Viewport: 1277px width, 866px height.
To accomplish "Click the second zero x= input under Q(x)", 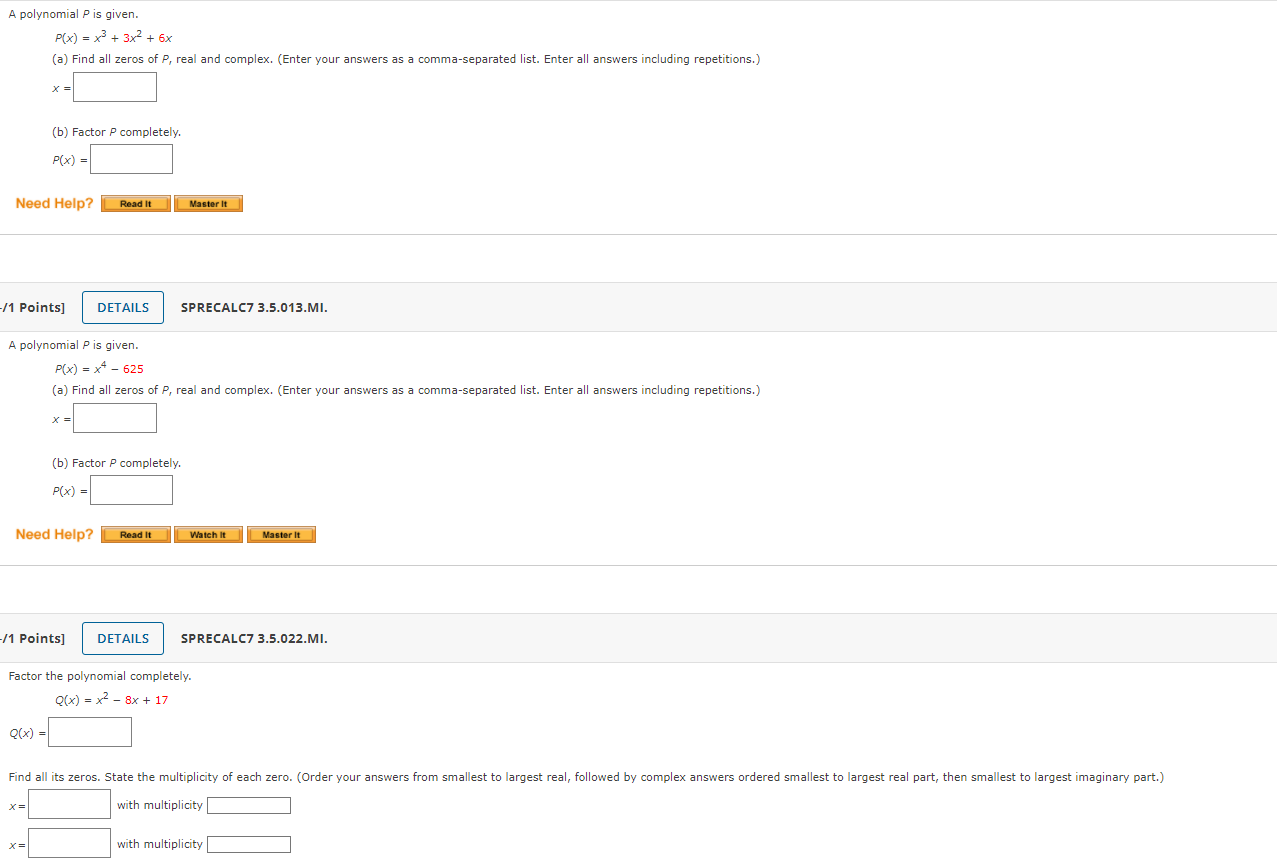I will point(69,843).
